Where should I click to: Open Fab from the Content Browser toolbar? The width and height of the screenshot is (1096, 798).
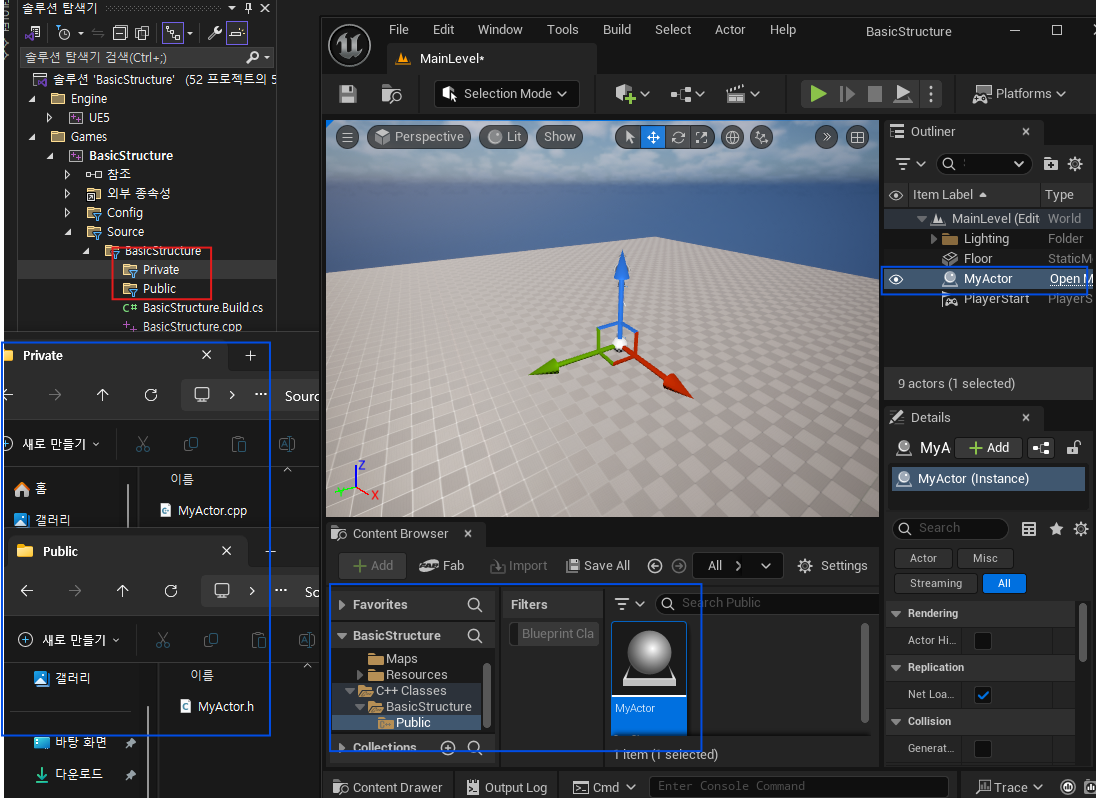pos(441,566)
